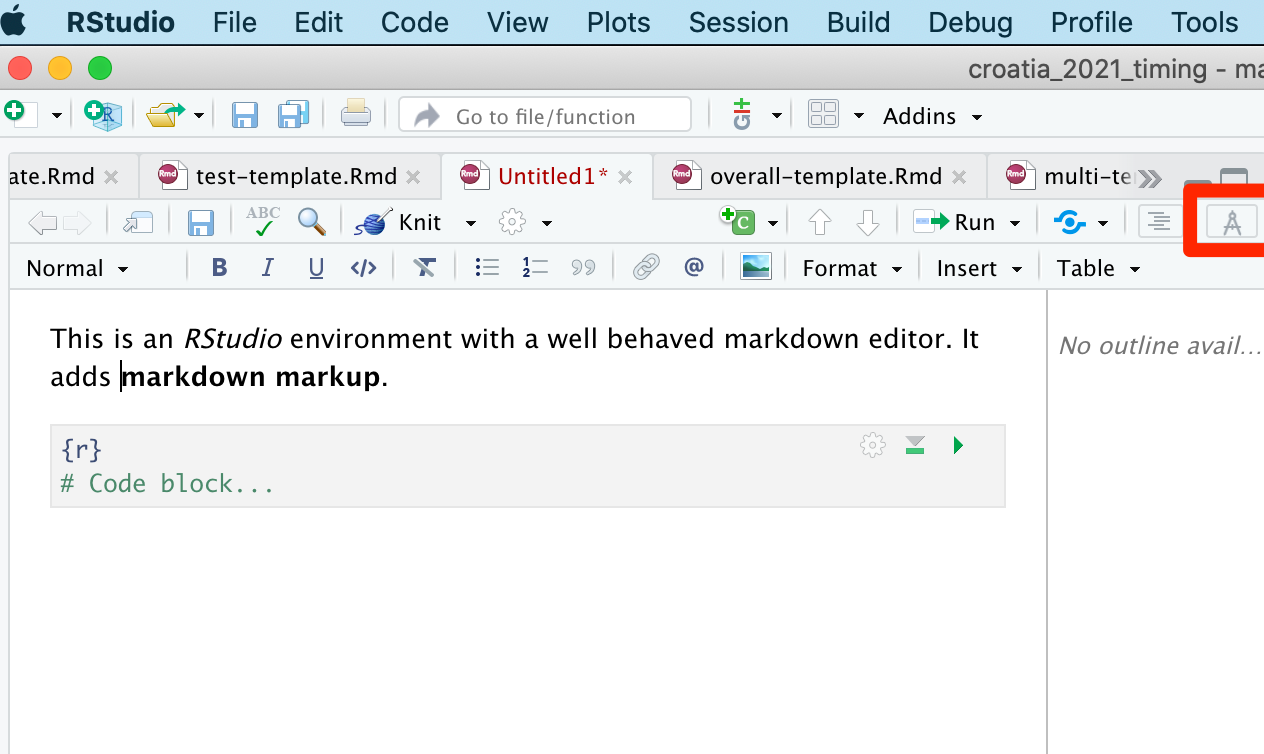This screenshot has width=1264, height=754.
Task: Click the Go to file/function field
Action: pos(545,115)
